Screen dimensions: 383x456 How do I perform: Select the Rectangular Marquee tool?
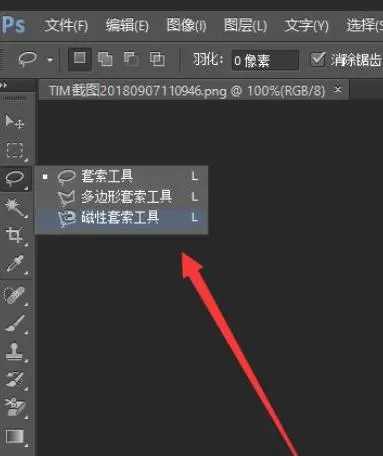[15, 150]
